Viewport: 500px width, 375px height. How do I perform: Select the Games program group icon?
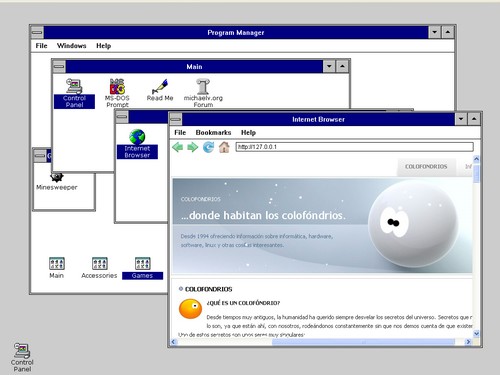tap(142, 268)
